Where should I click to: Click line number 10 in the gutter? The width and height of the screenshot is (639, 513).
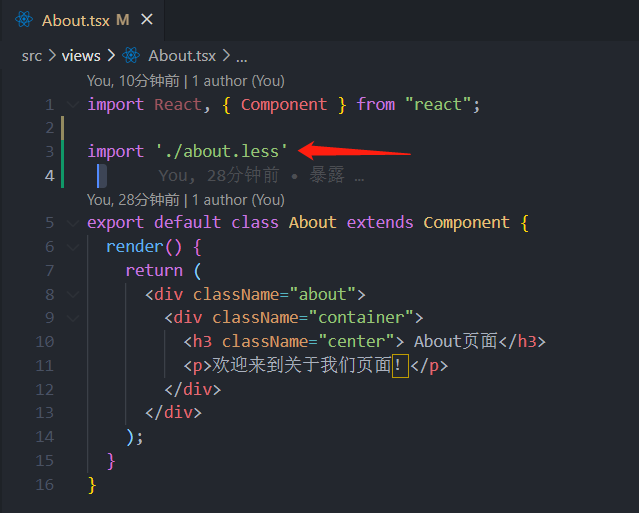pos(45,341)
